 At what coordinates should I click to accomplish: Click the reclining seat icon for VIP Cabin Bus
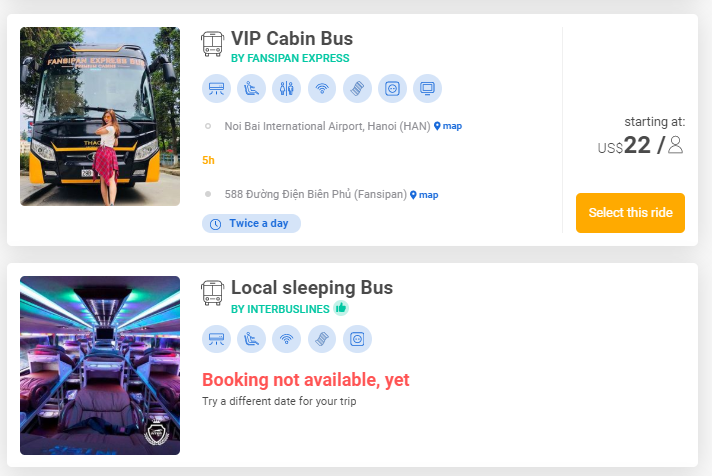[252, 88]
